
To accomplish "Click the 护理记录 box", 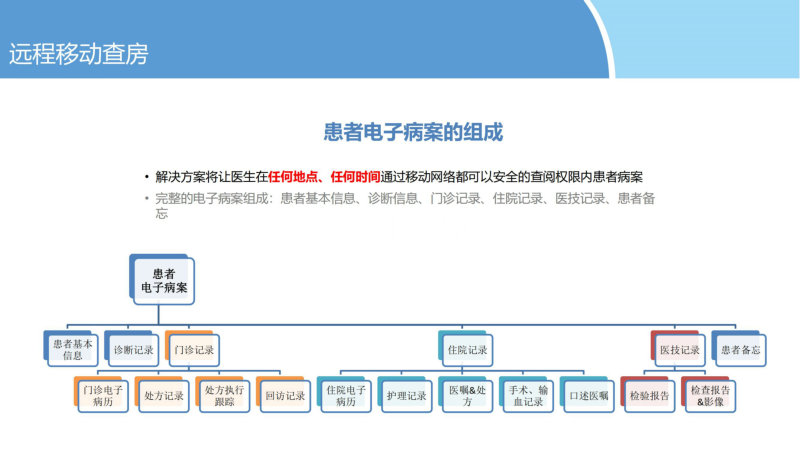I will tap(407, 396).
